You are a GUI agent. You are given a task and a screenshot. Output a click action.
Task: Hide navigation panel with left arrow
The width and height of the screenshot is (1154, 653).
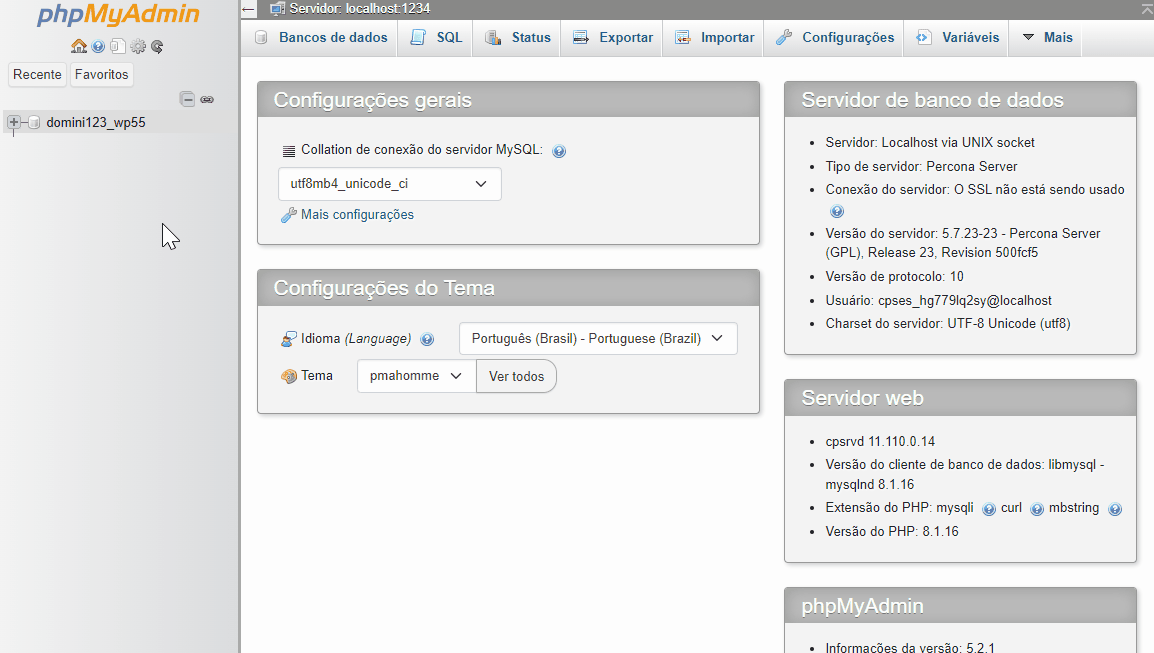249,10
